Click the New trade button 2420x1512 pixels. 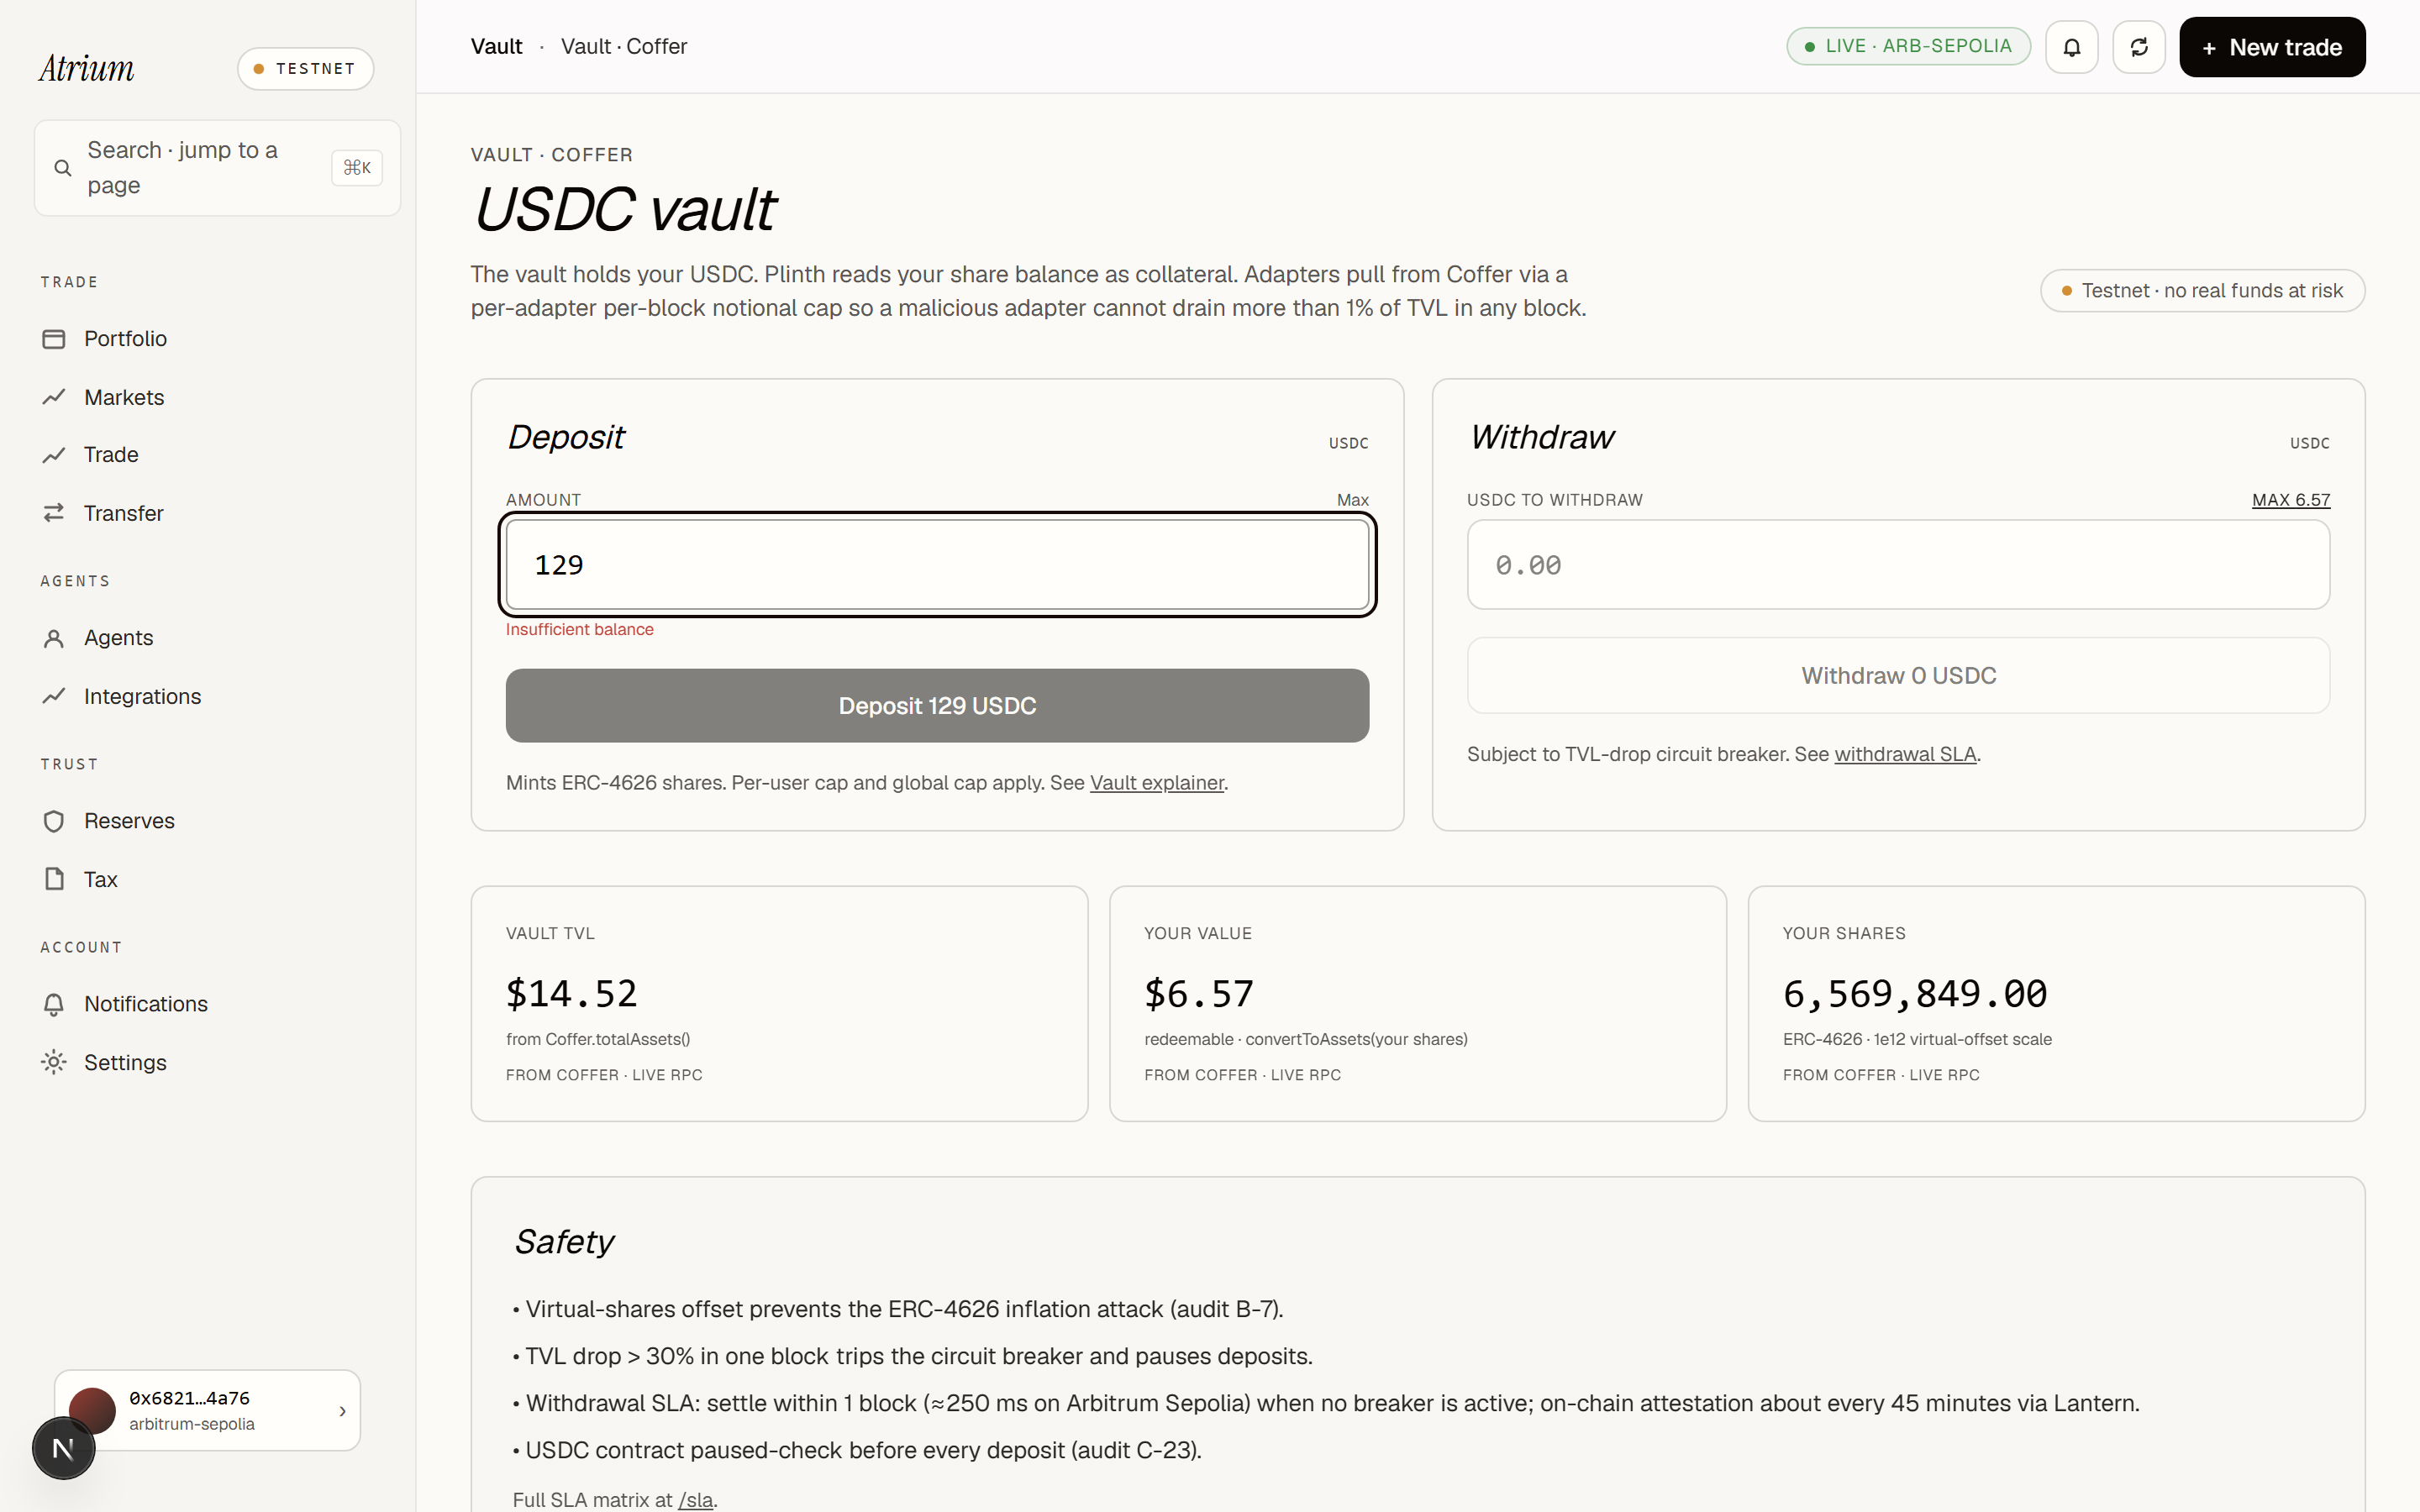2272,47
